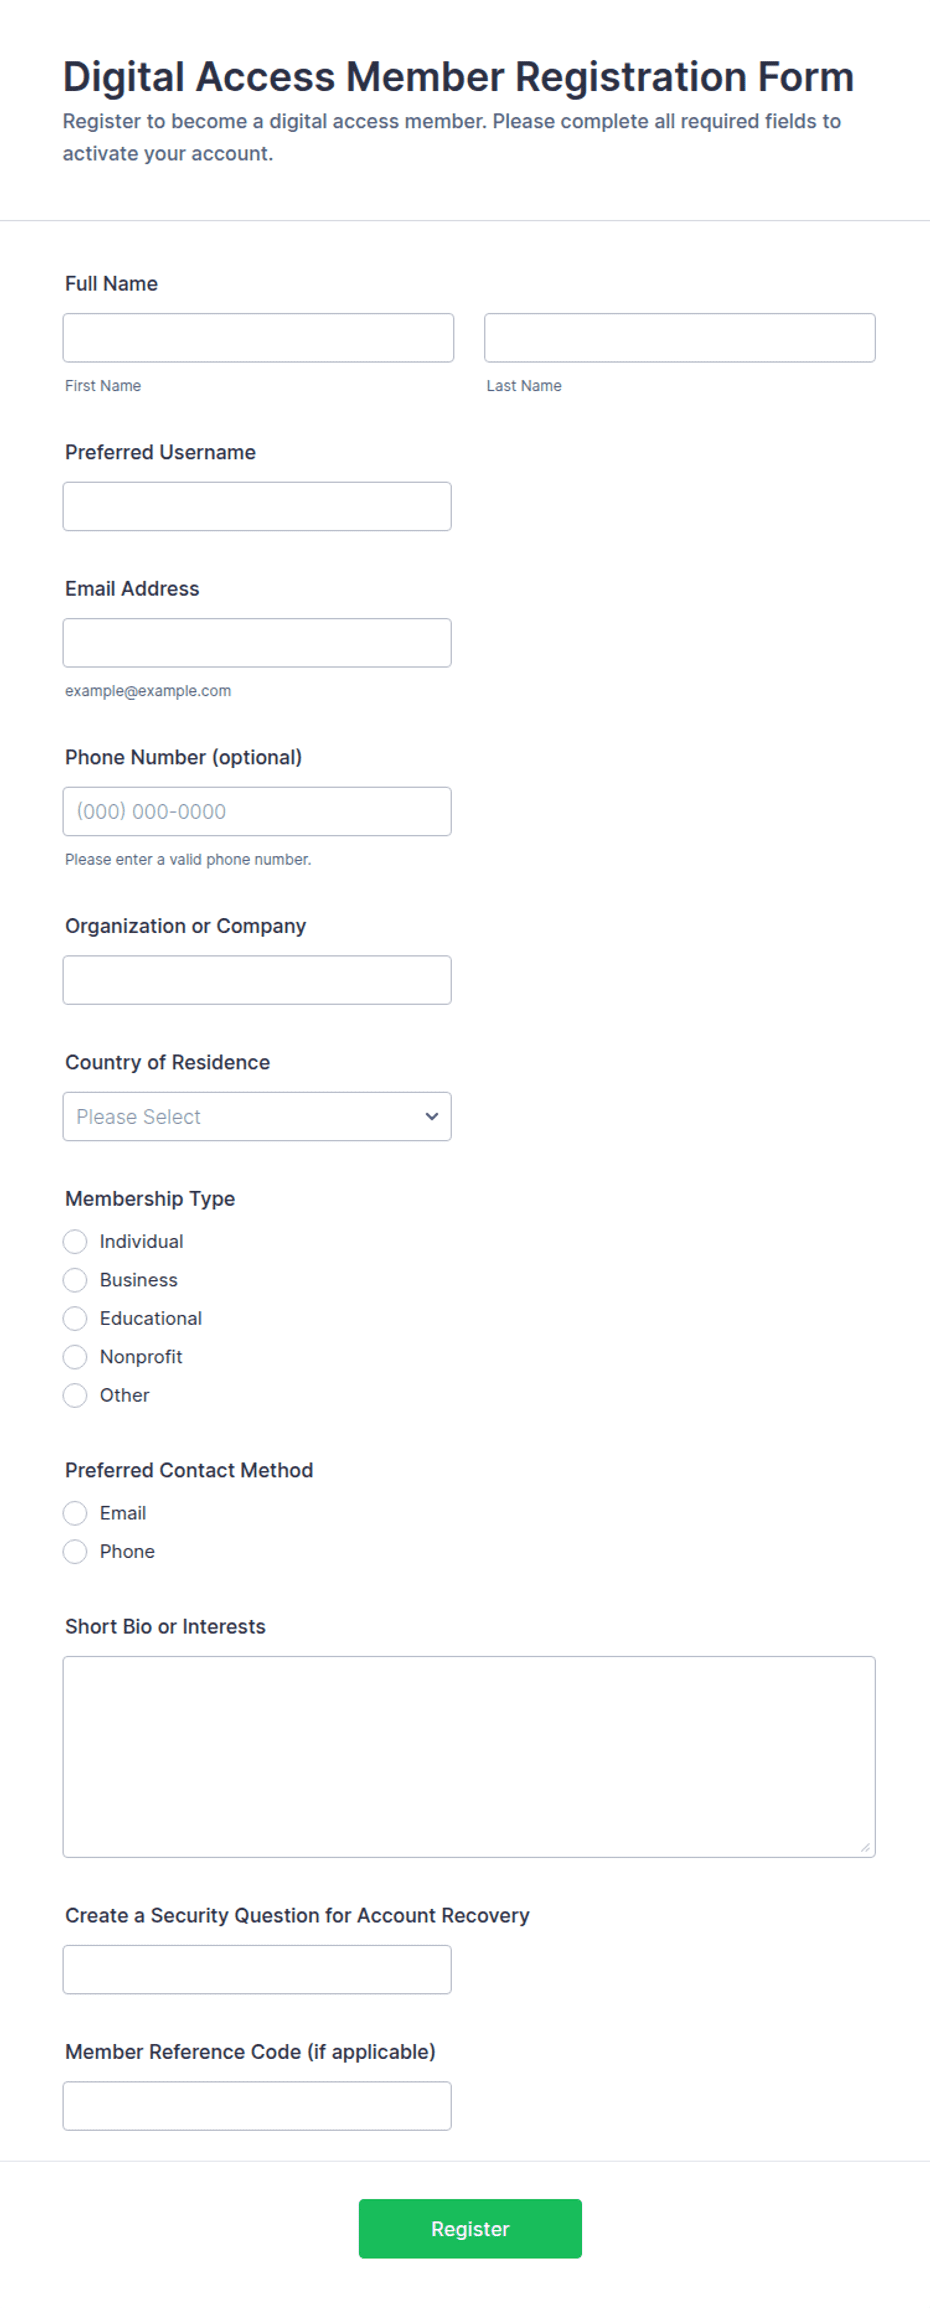Click the Email Address input box
Image resolution: width=930 pixels, height=2308 pixels.
click(x=257, y=643)
